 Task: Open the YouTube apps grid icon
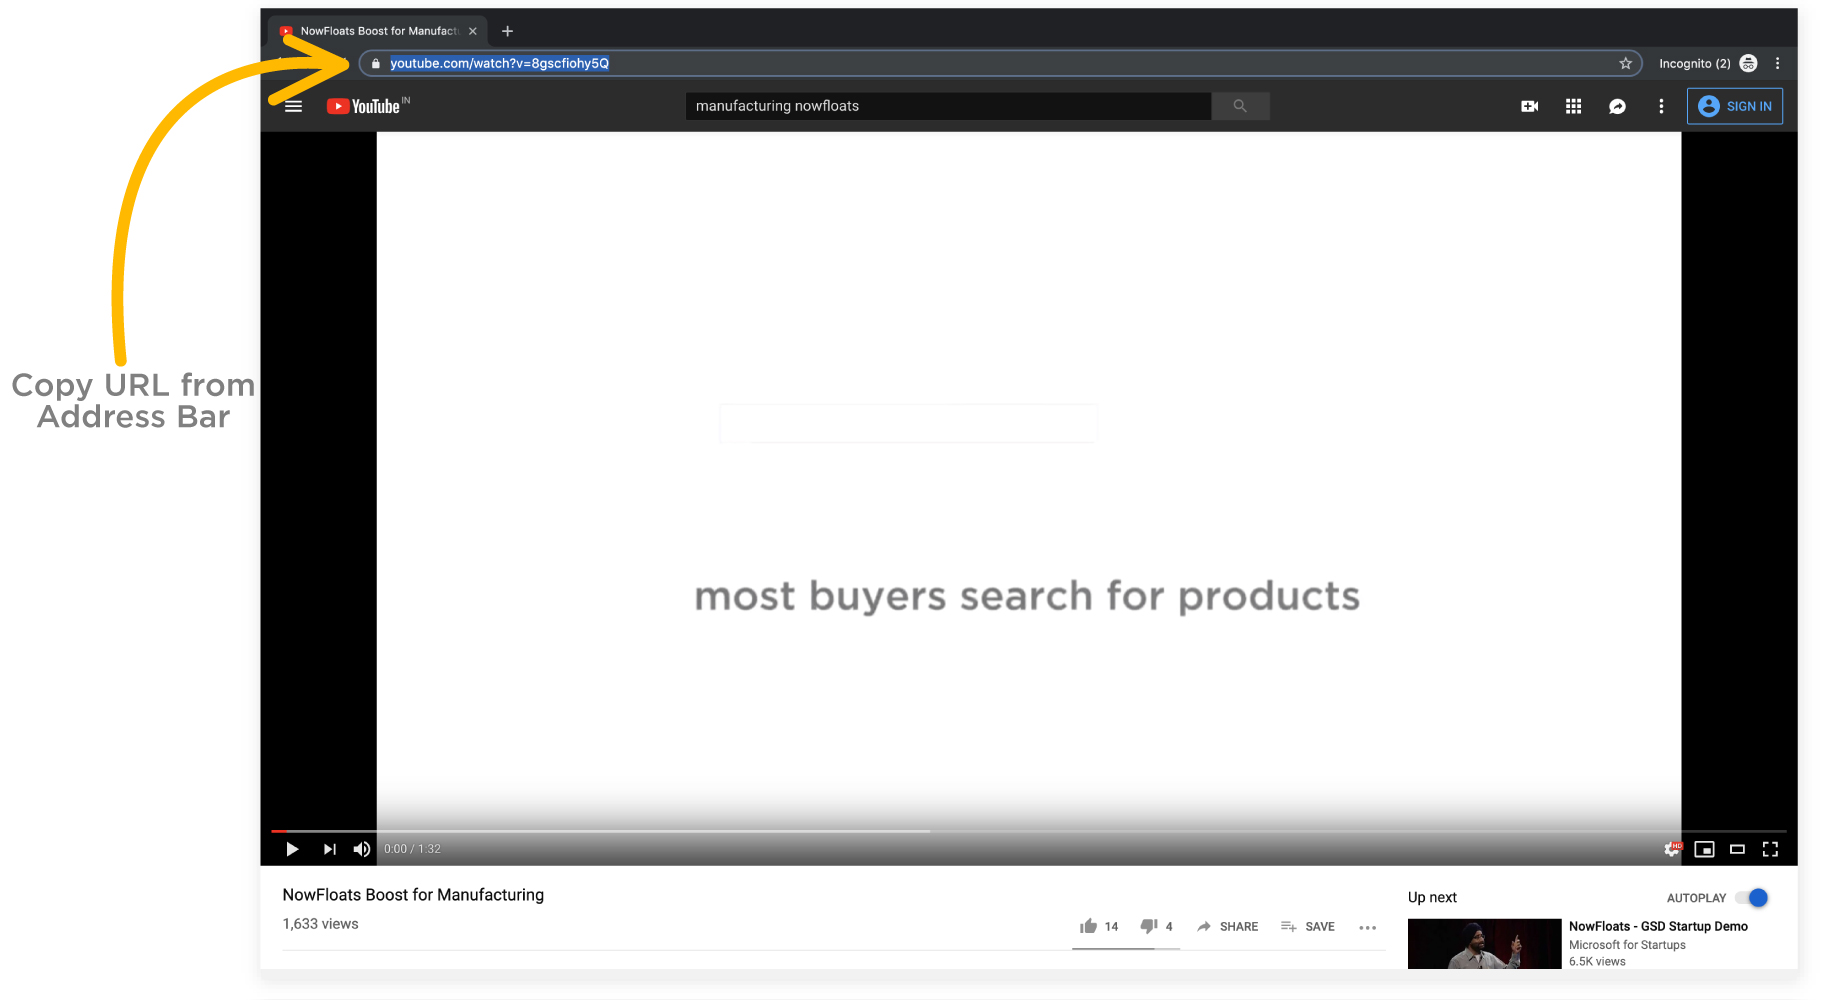1573,106
